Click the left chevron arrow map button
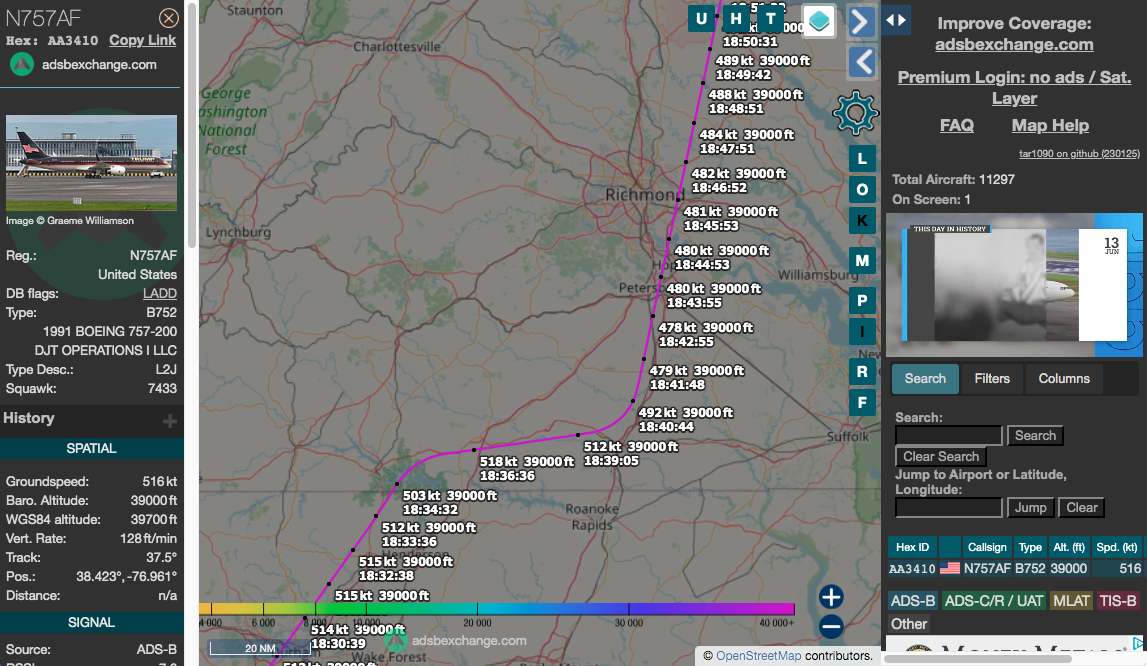The image size is (1147, 666). click(x=862, y=61)
